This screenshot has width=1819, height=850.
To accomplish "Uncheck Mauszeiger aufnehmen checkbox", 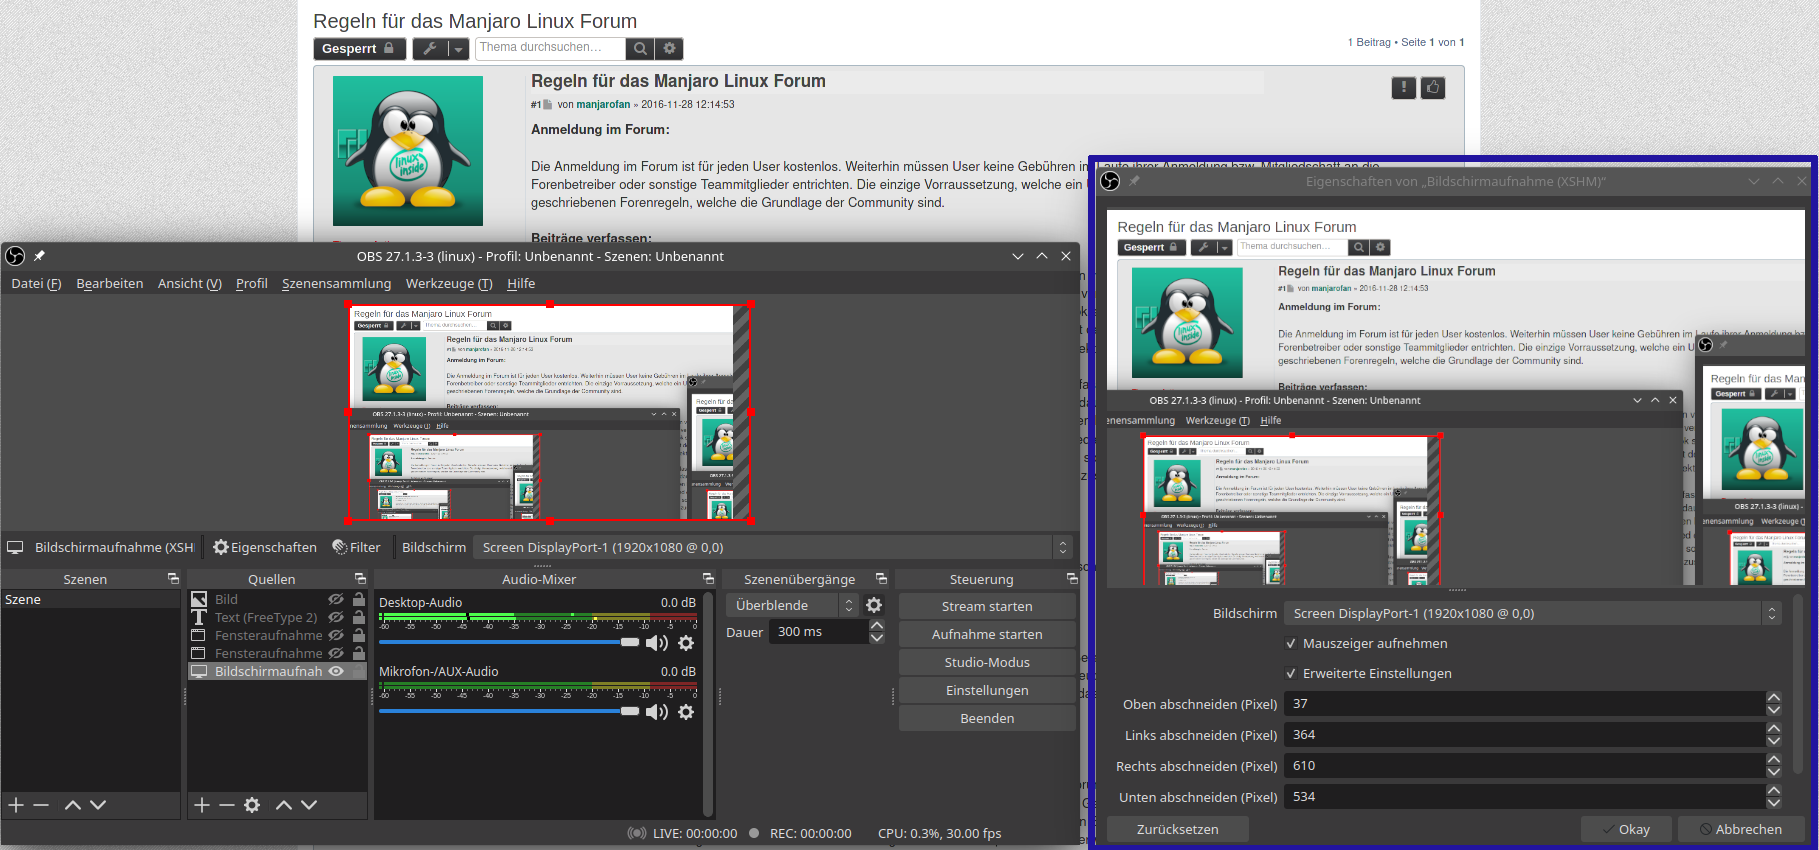I will (x=1291, y=644).
